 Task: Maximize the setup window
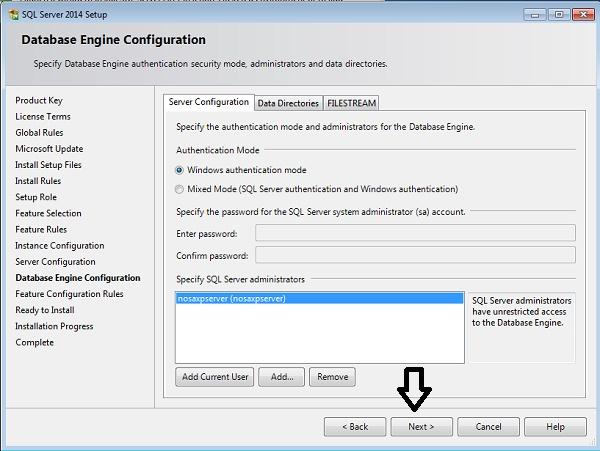(x=556, y=14)
